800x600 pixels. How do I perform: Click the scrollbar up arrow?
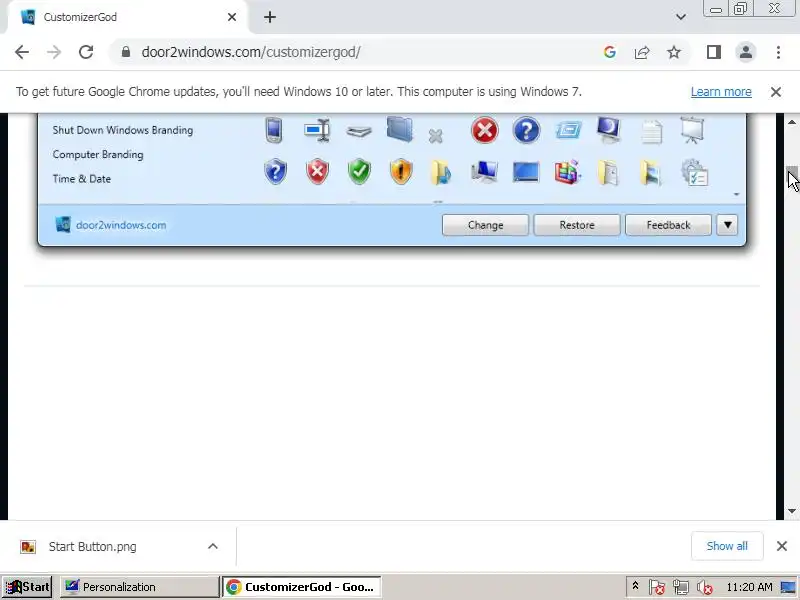tap(792, 122)
